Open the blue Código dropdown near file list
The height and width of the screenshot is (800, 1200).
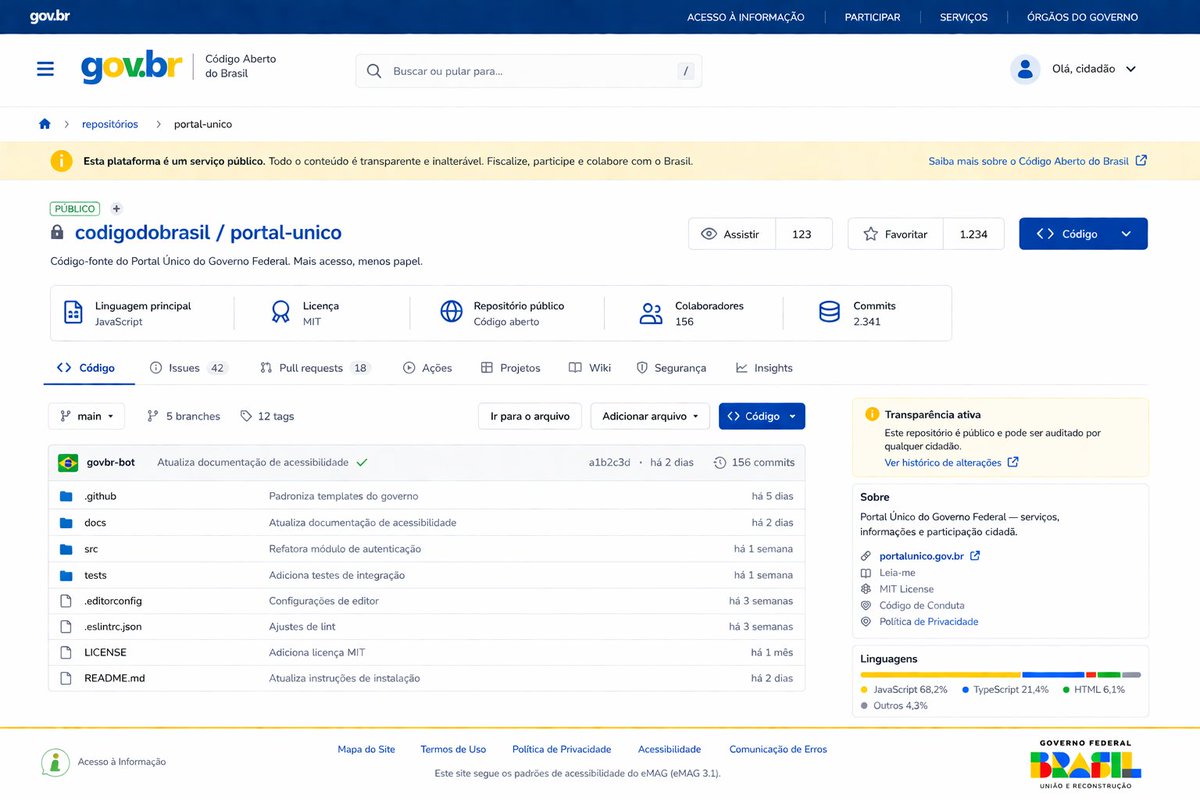click(x=762, y=416)
